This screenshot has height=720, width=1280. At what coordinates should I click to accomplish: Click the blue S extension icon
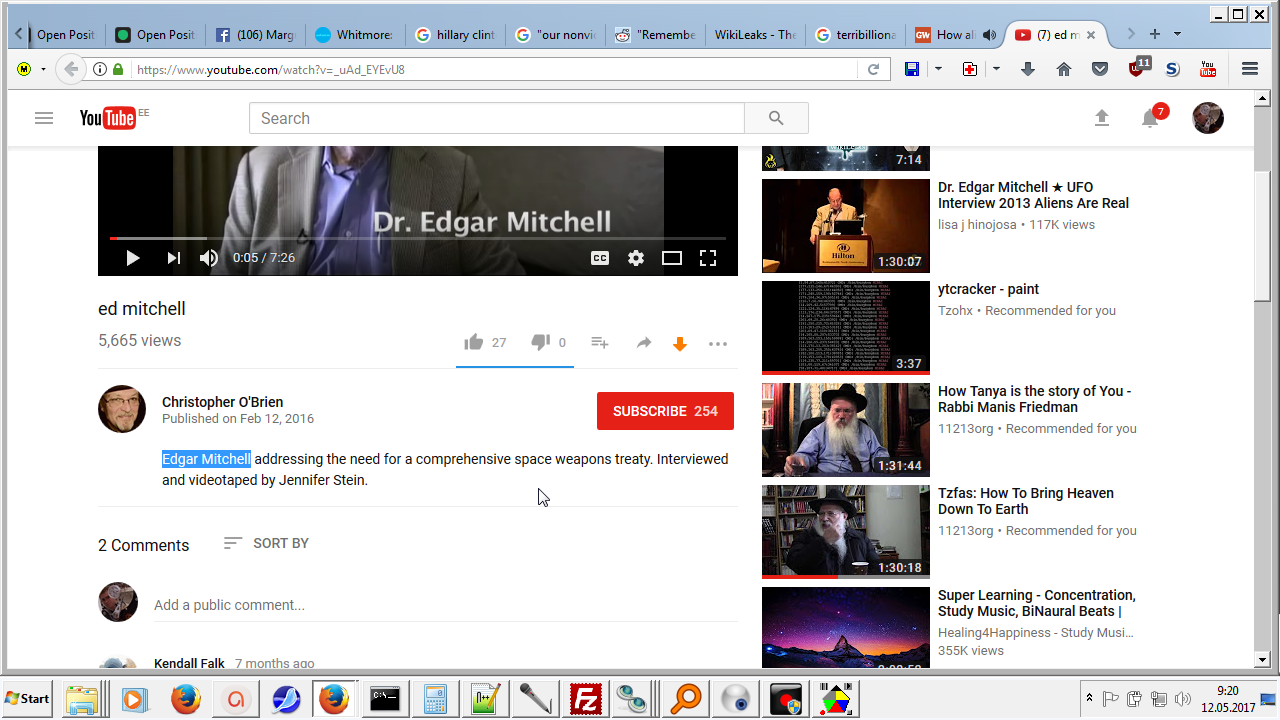pyautogui.click(x=1172, y=69)
